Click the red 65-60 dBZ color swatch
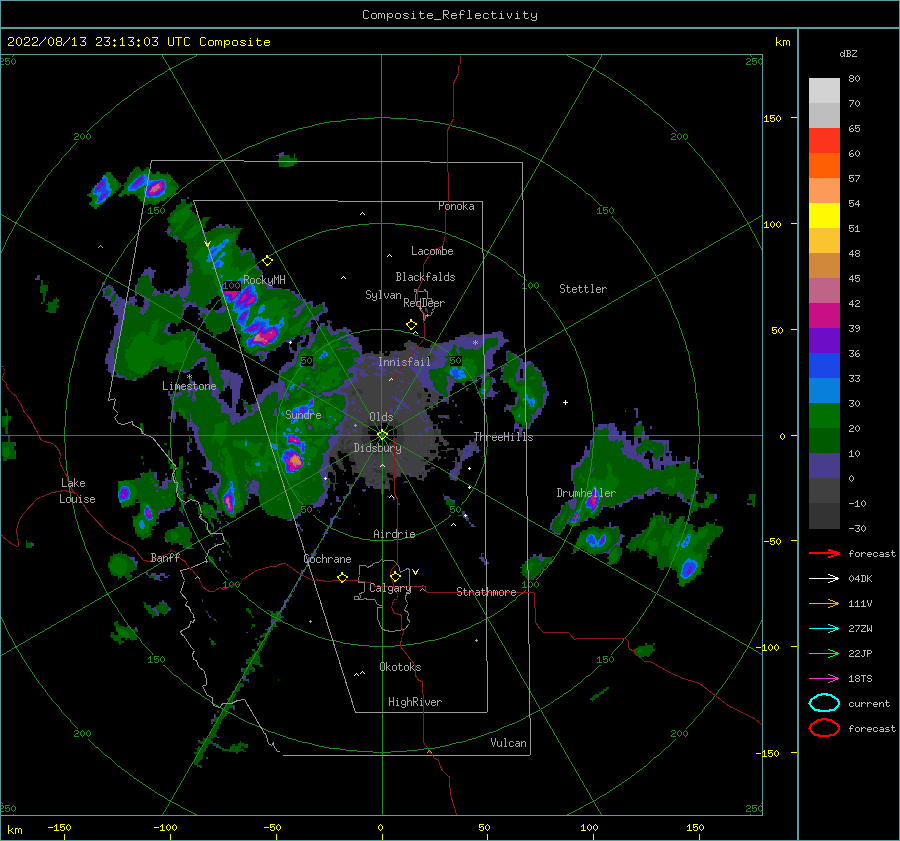The height and width of the screenshot is (841, 900). point(824,141)
